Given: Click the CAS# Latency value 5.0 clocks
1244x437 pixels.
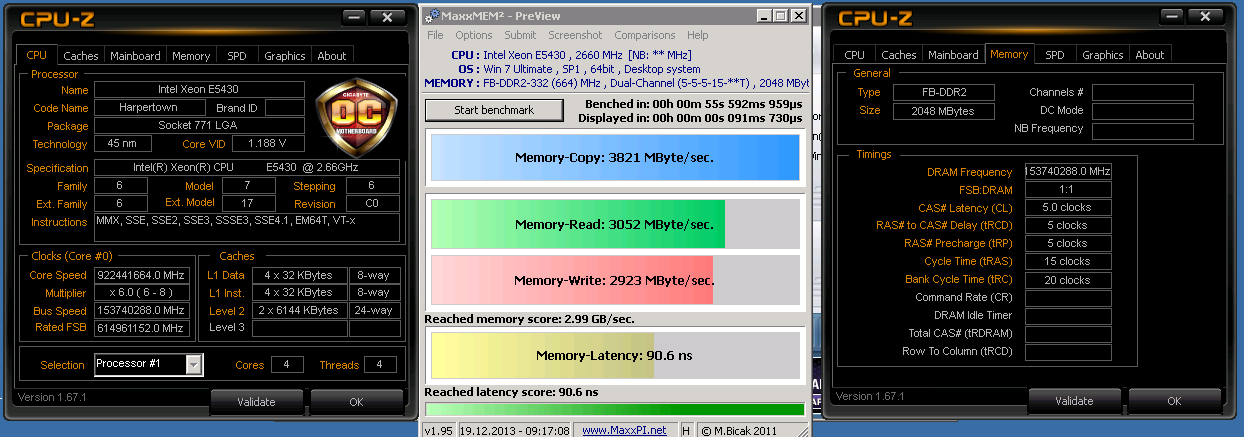Looking at the screenshot, I should 1068,208.
